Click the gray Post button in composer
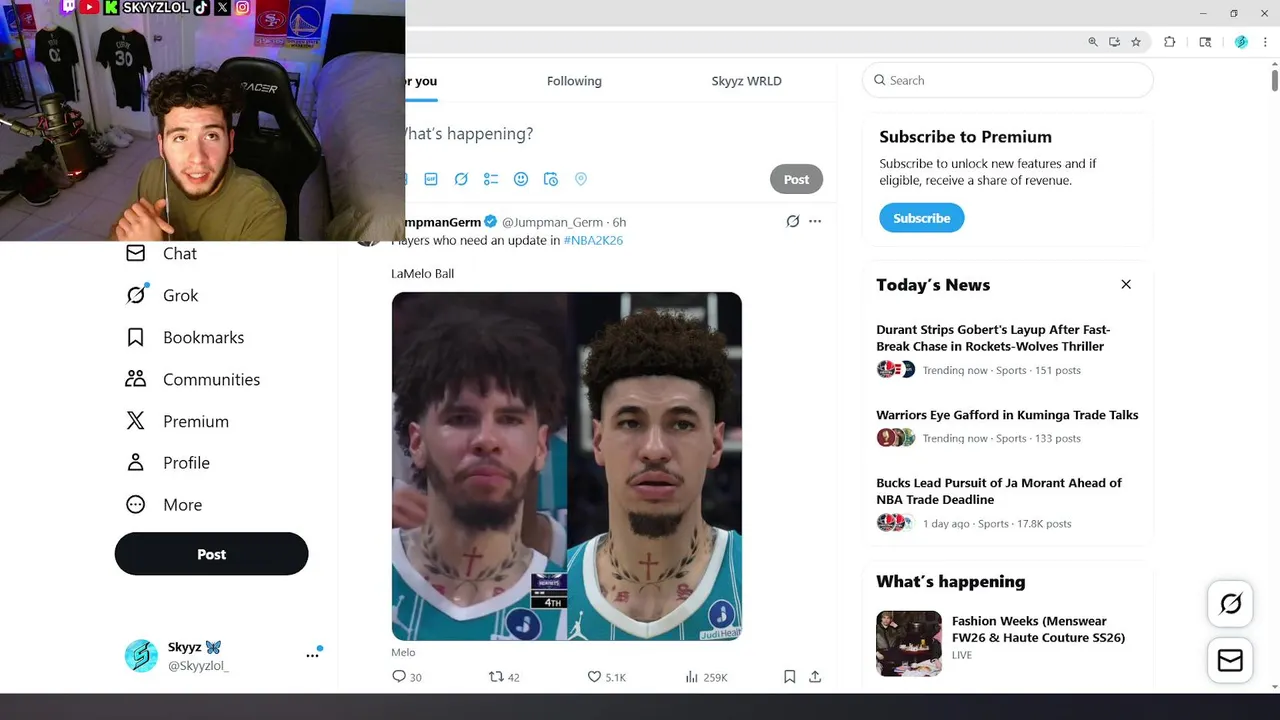Image resolution: width=1280 pixels, height=720 pixels. [796, 179]
